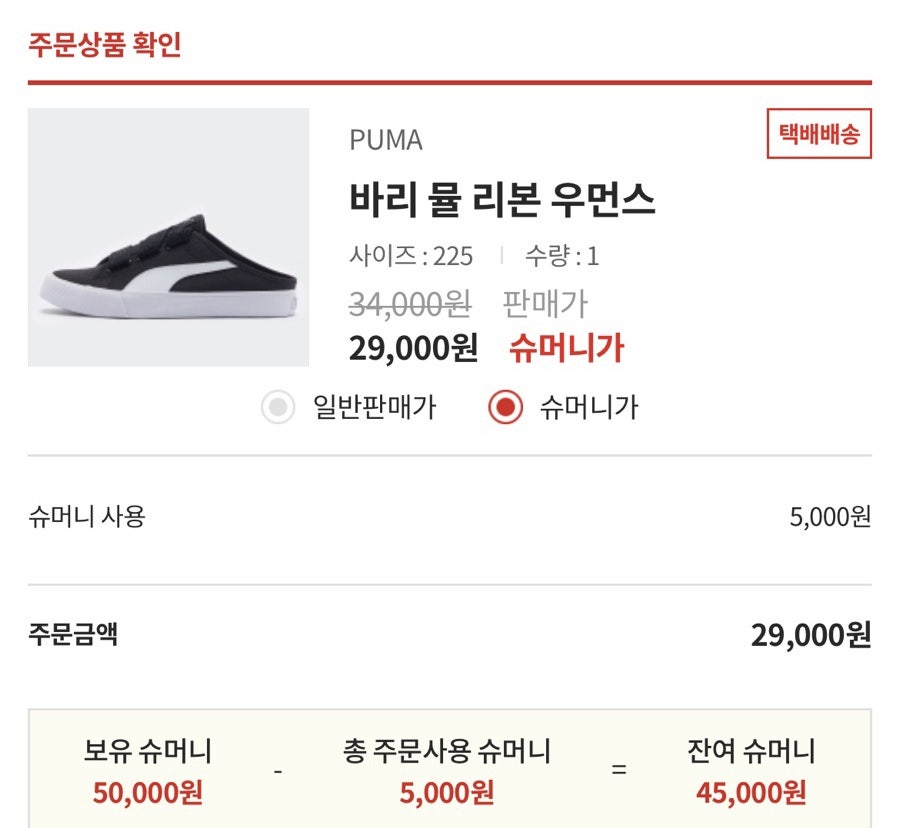The image size is (900, 828).
Task: Click the 29,000원 product price next to thumbnail
Action: pyautogui.click(x=413, y=348)
